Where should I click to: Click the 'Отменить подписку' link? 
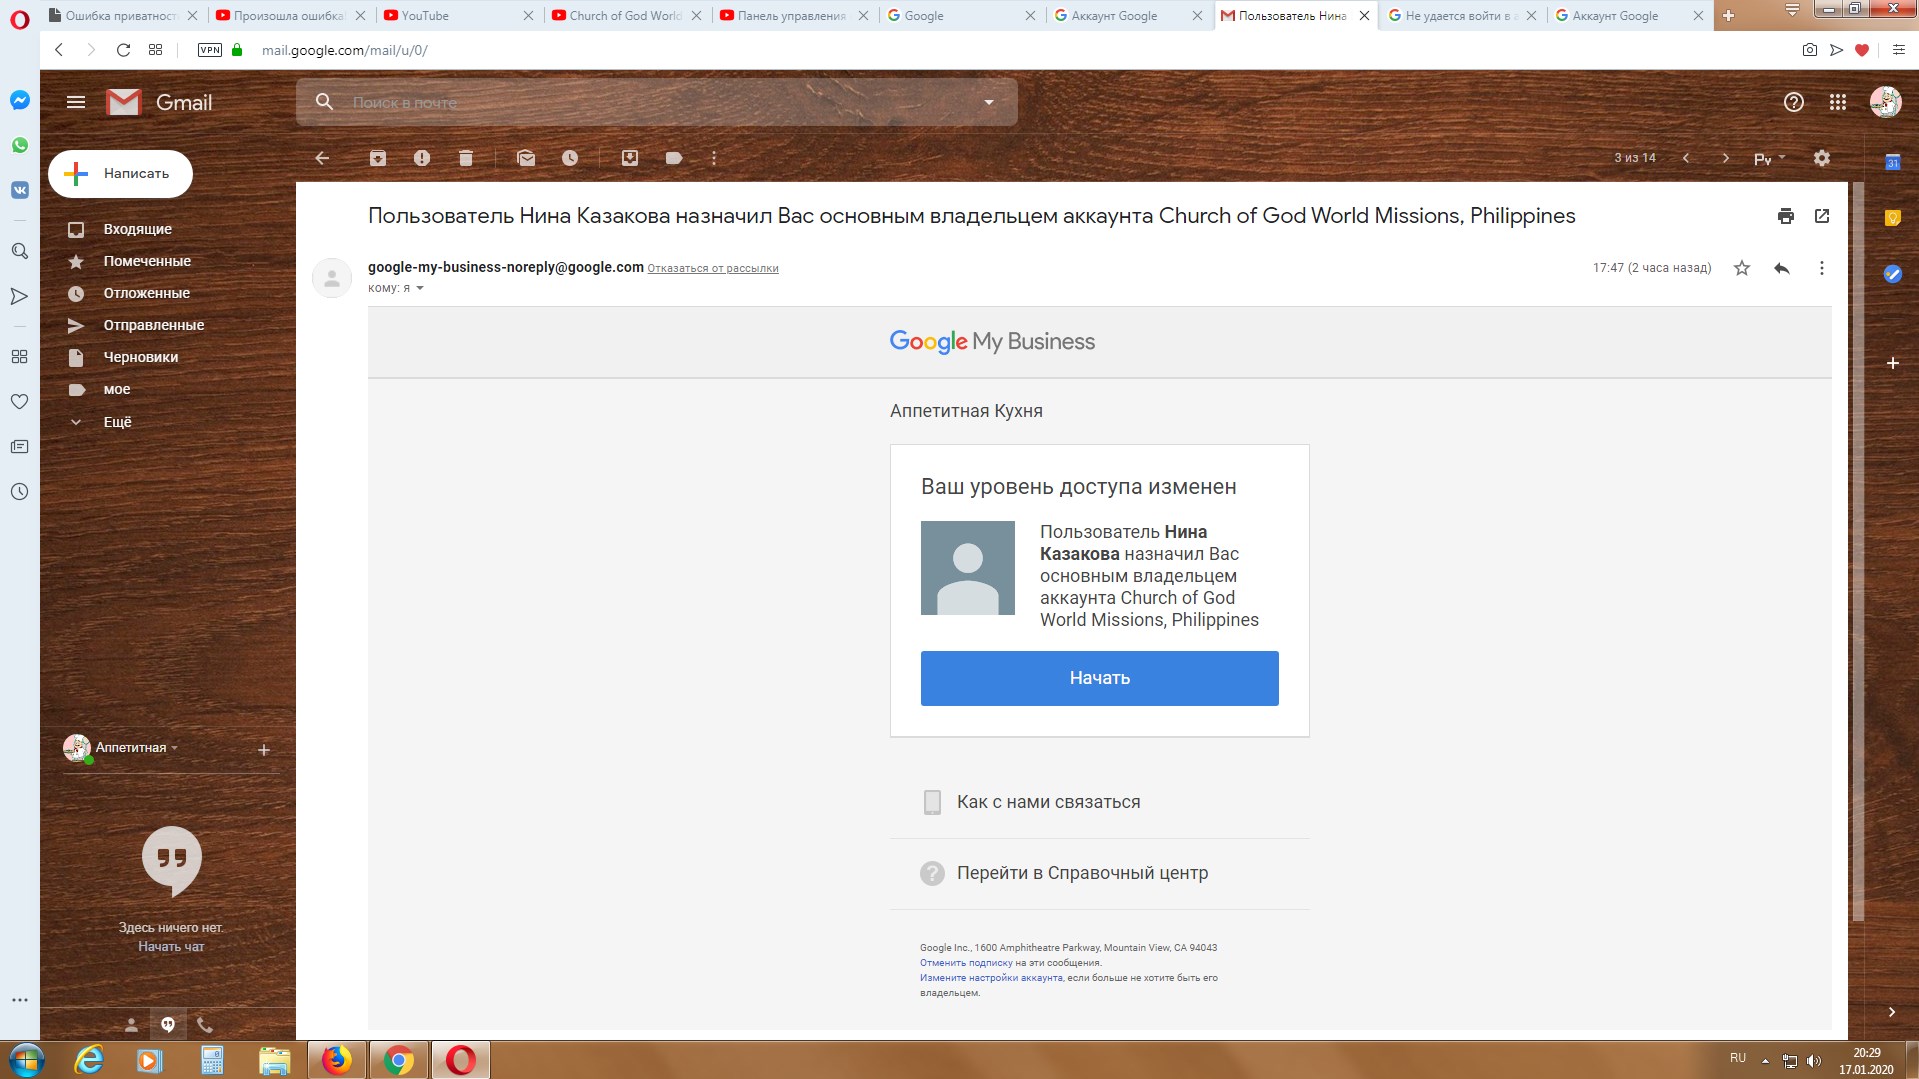[x=966, y=963]
